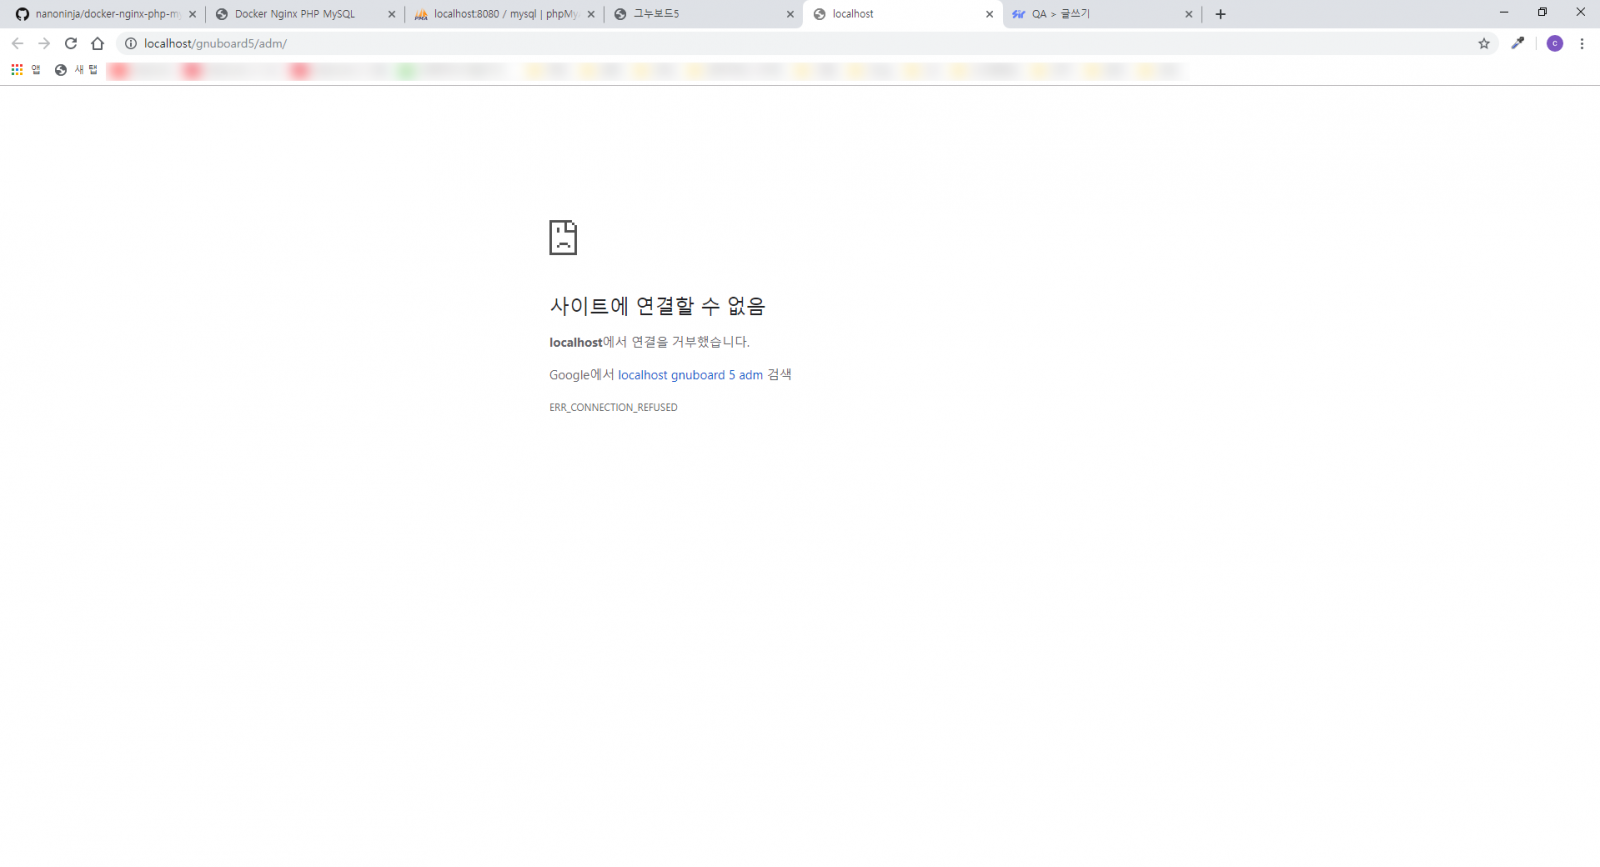This screenshot has width=1600, height=867.
Task: Open the Apps shortcut in bookmarks bar
Action: [x=25, y=70]
